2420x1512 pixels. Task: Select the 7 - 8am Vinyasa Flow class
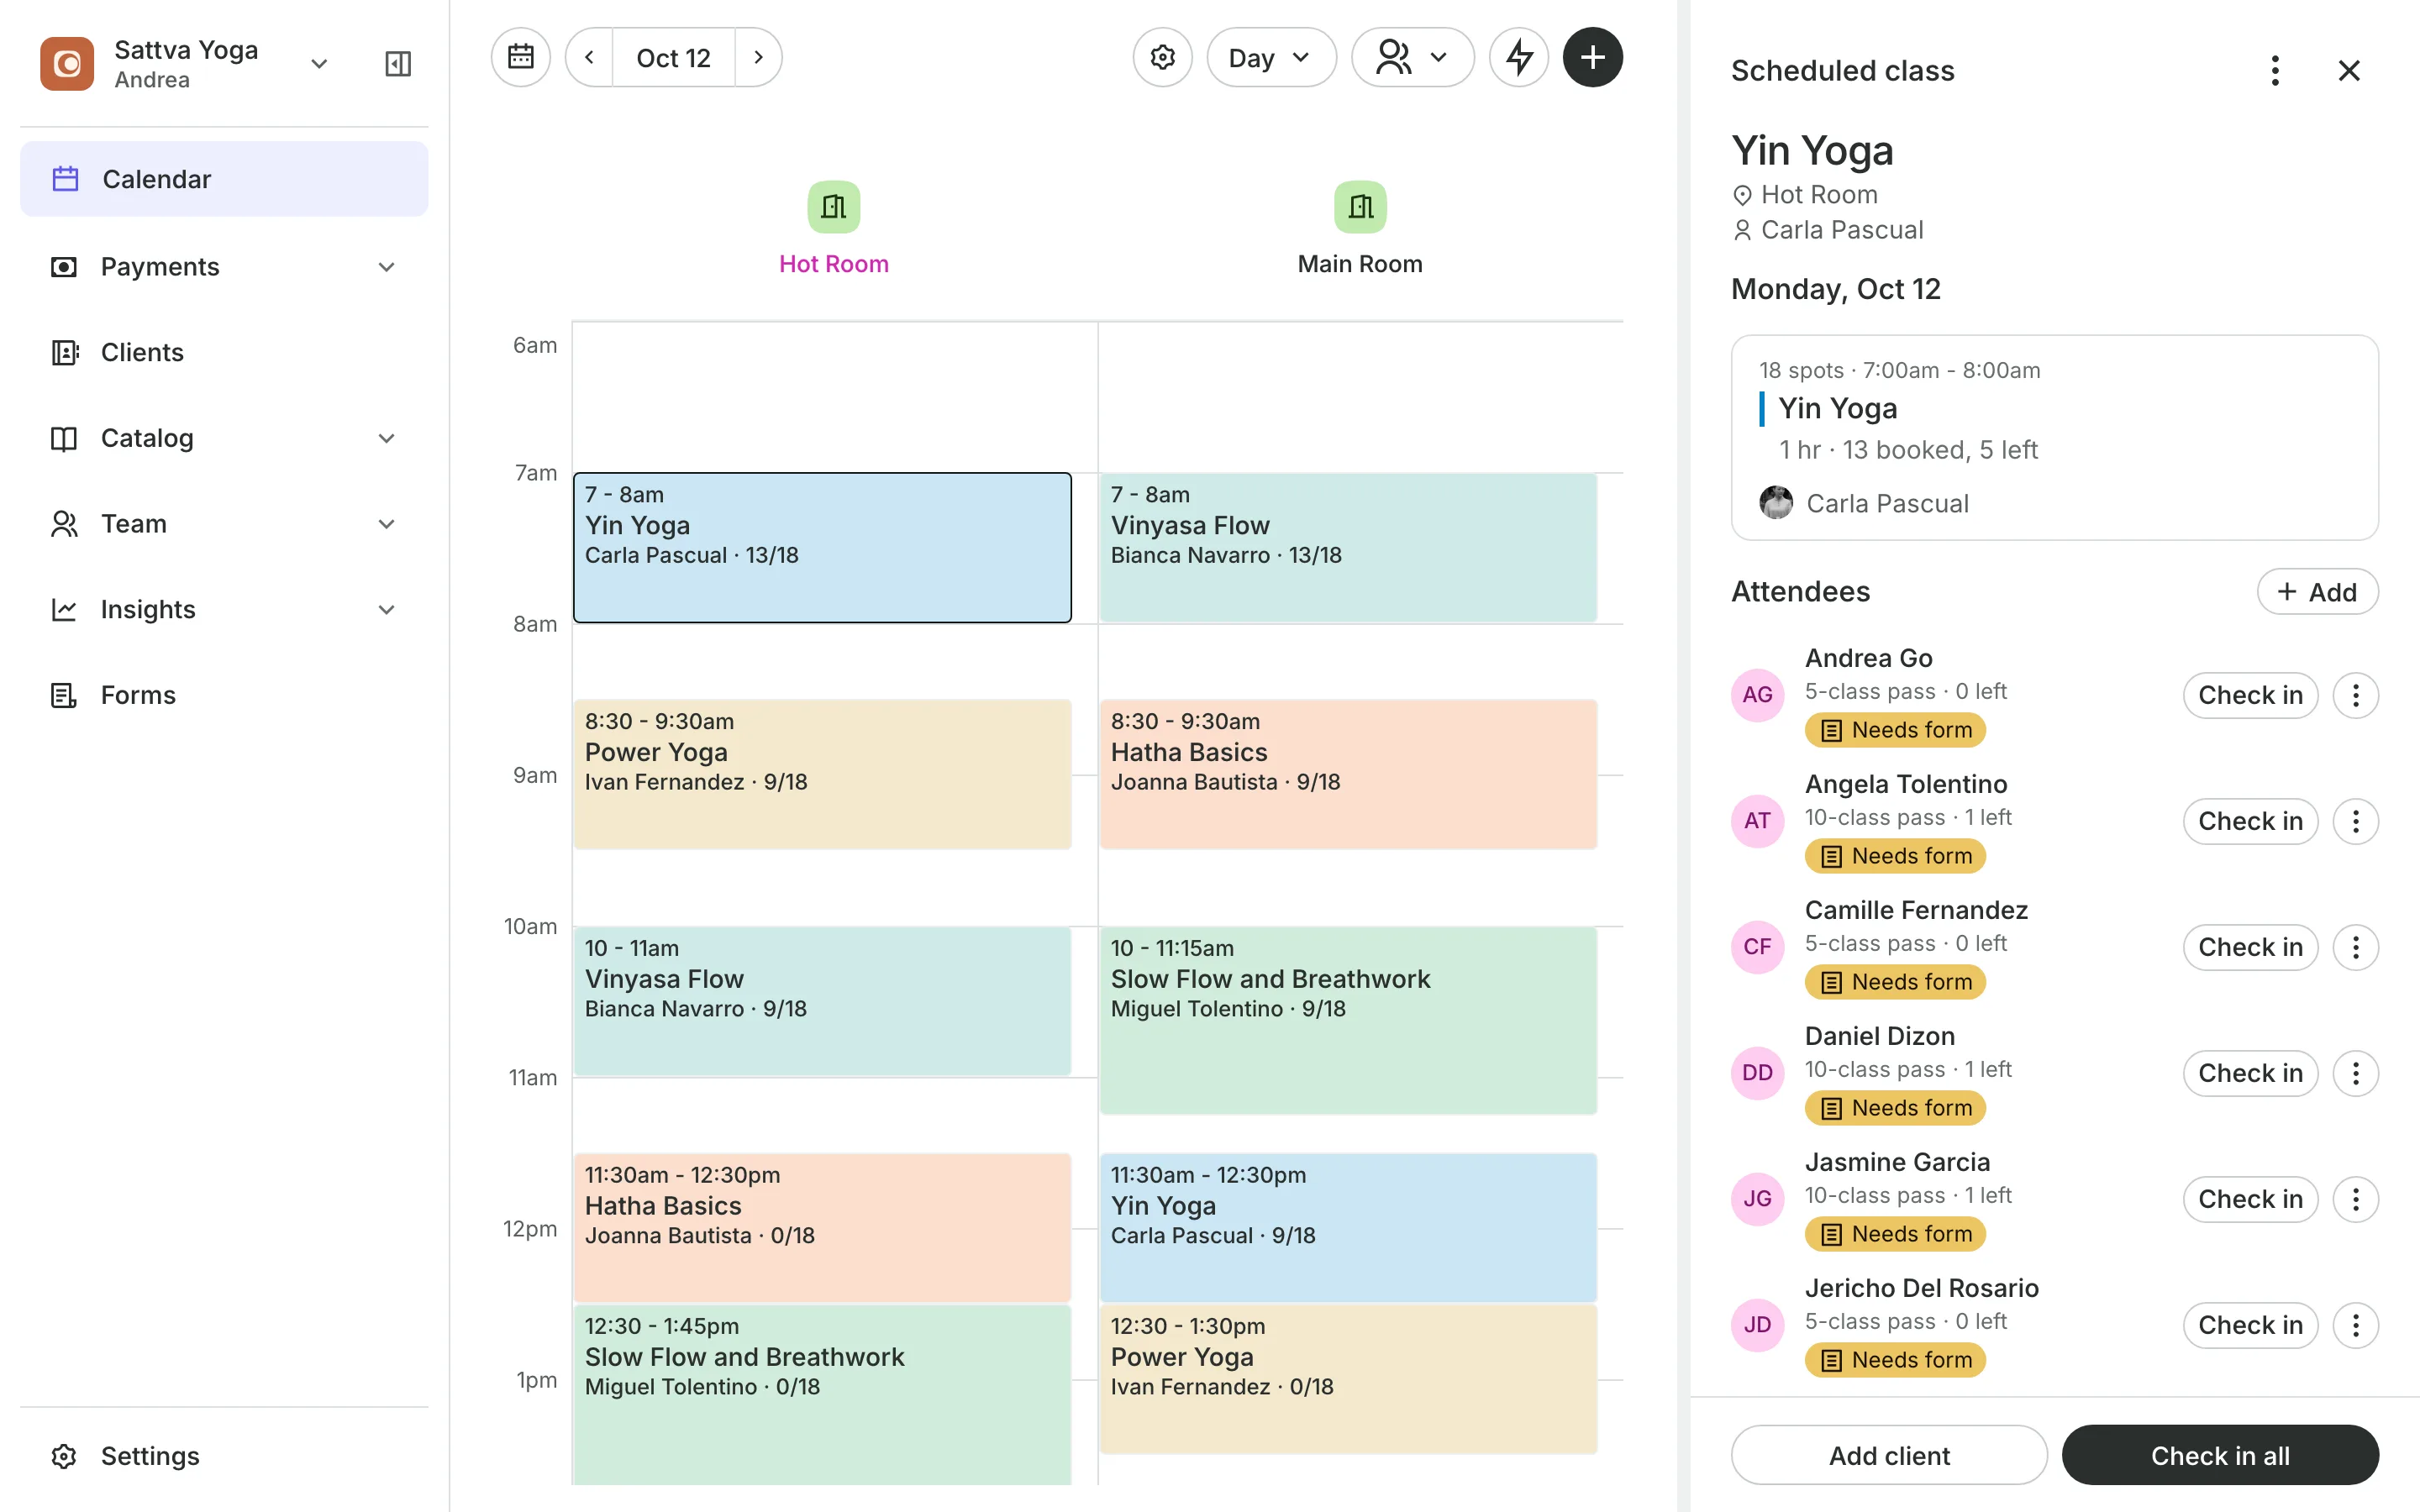tap(1348, 548)
